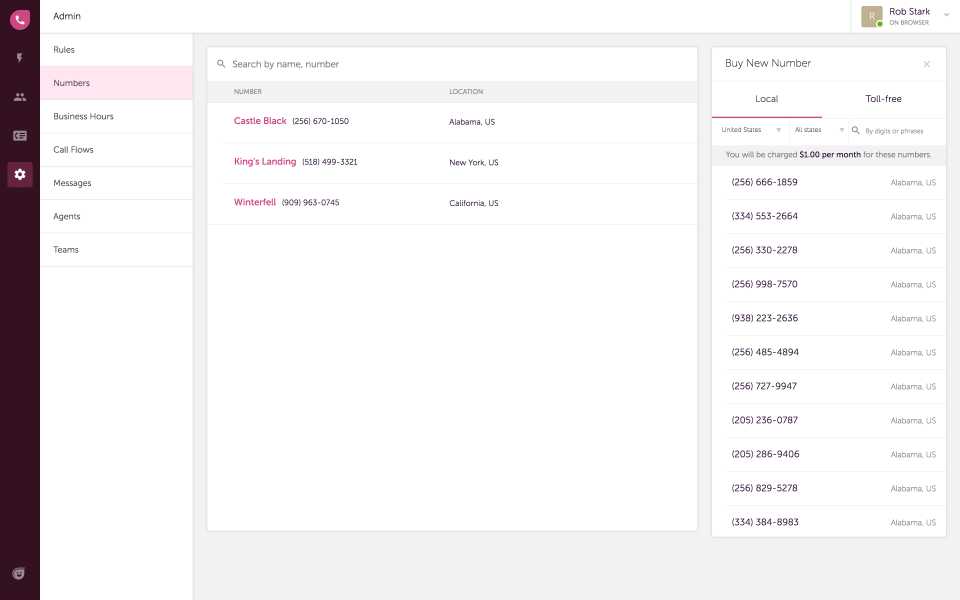Select the settings gear icon
Viewport: 960px width, 600px height.
point(19,174)
